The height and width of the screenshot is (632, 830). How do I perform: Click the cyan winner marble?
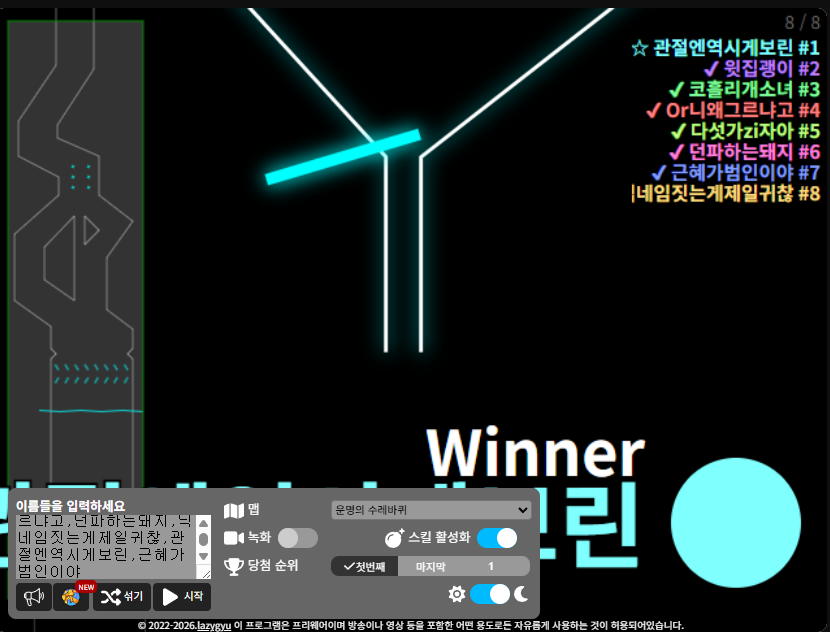pos(736,523)
